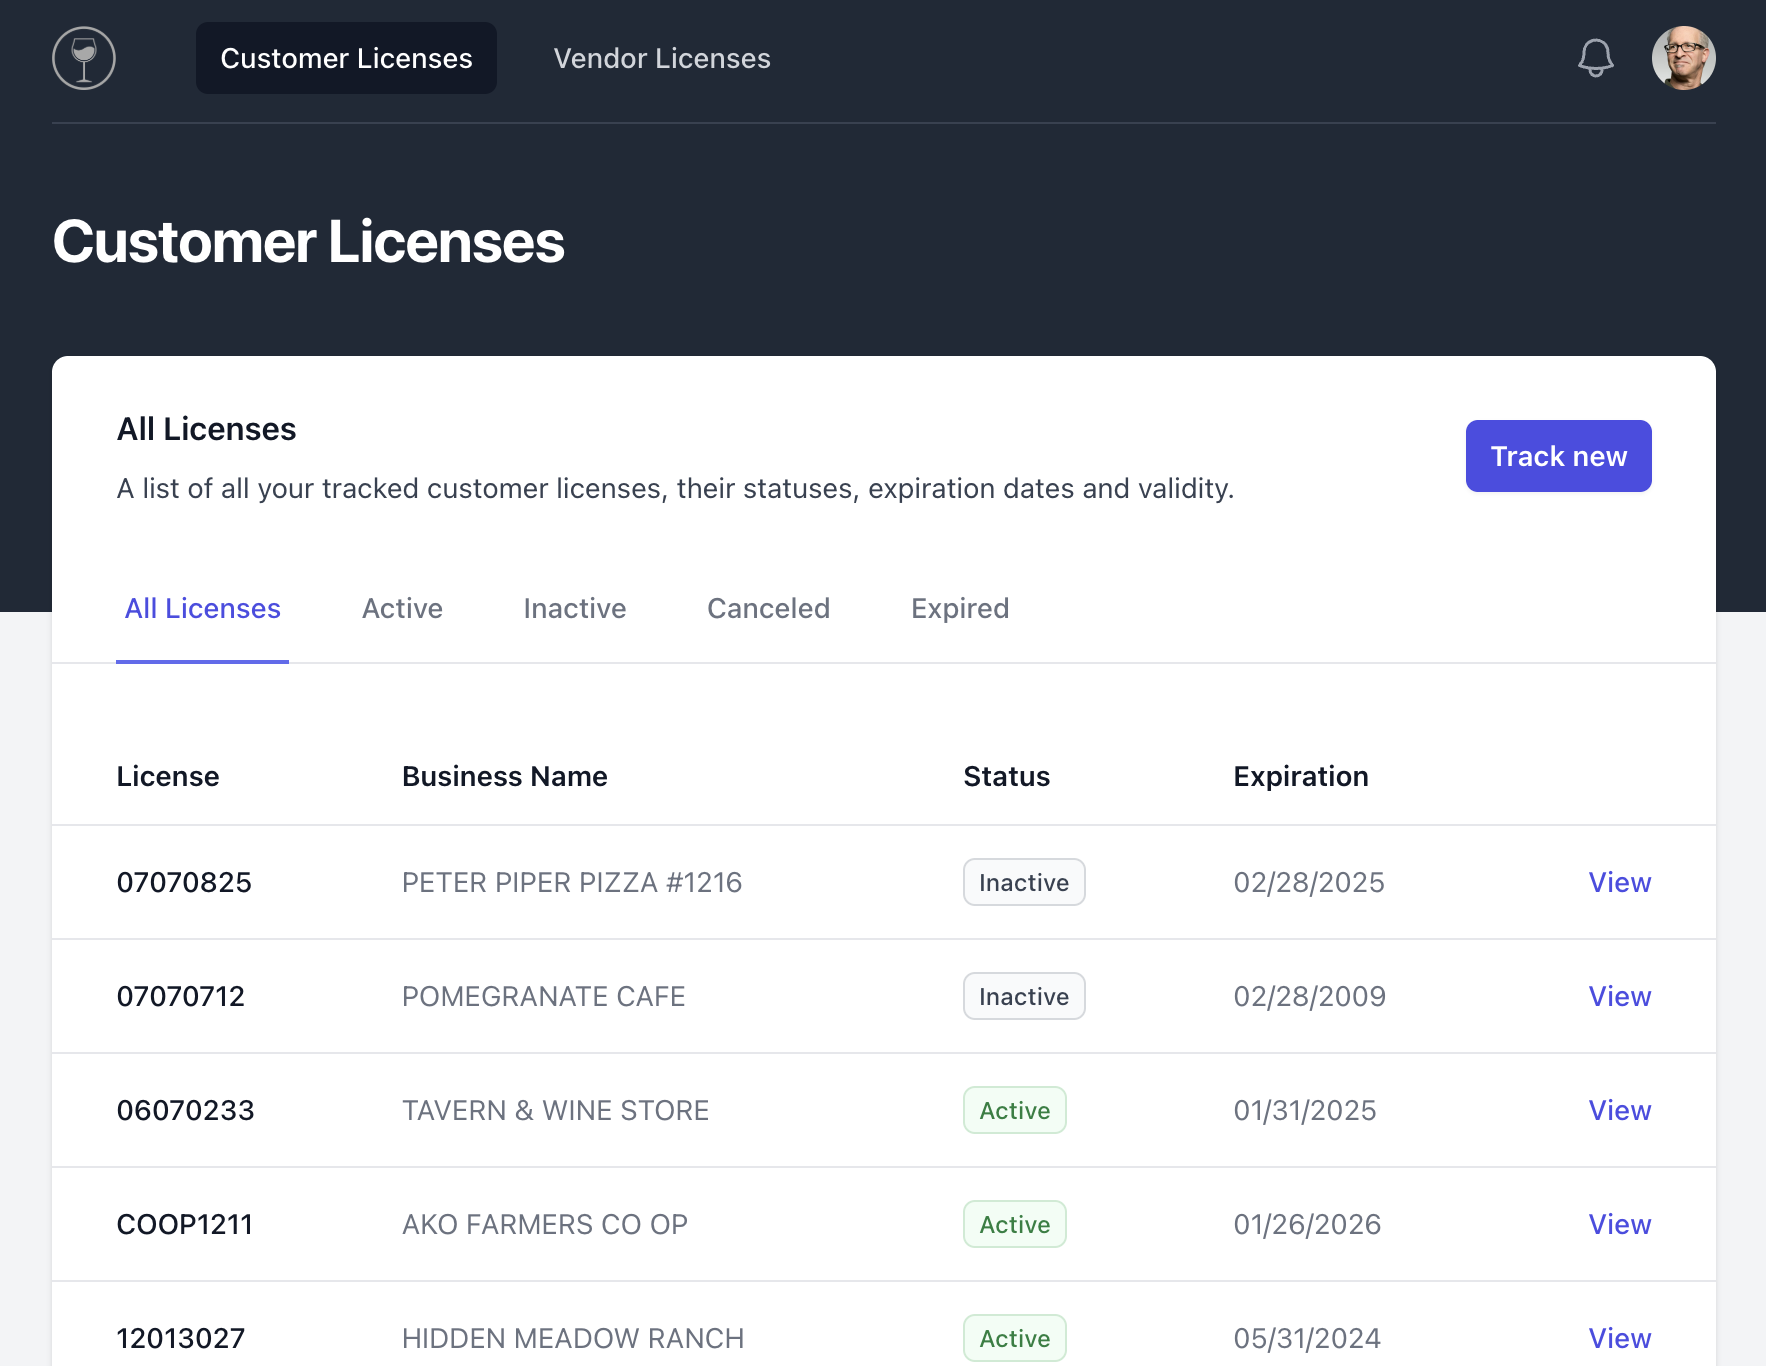Click the License column header
Viewport: 1766px width, 1366px height.
pos(168,776)
